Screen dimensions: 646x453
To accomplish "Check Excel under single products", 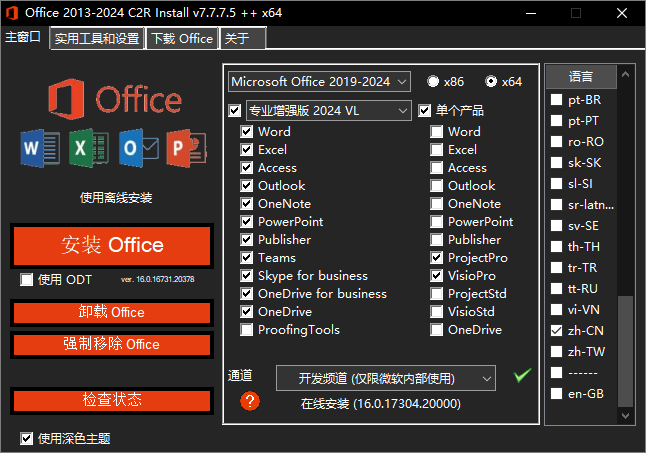I will [x=436, y=149].
